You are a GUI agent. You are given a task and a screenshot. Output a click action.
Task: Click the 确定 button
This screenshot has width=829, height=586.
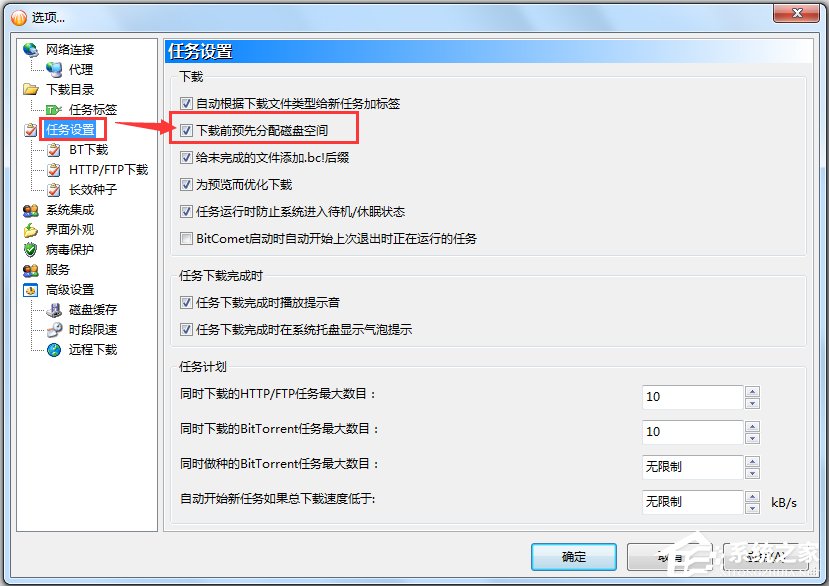[574, 556]
